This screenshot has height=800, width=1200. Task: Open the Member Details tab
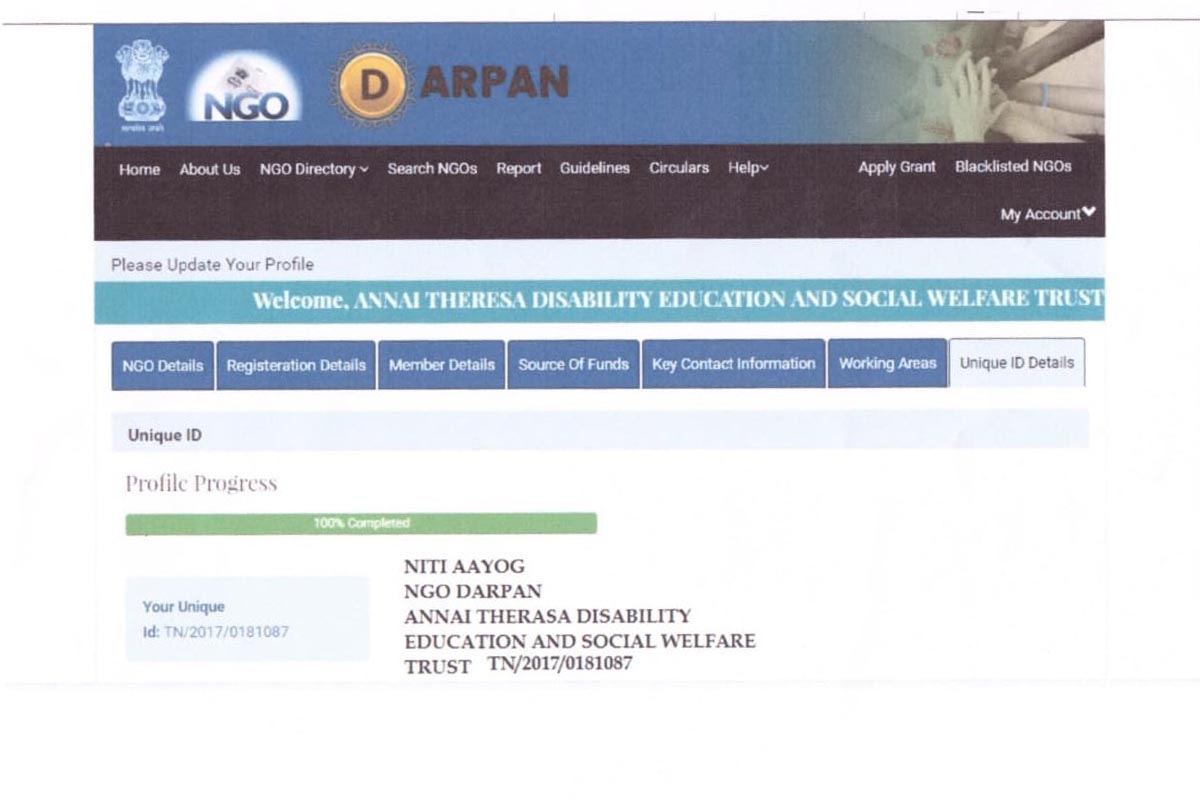pyautogui.click(x=441, y=365)
